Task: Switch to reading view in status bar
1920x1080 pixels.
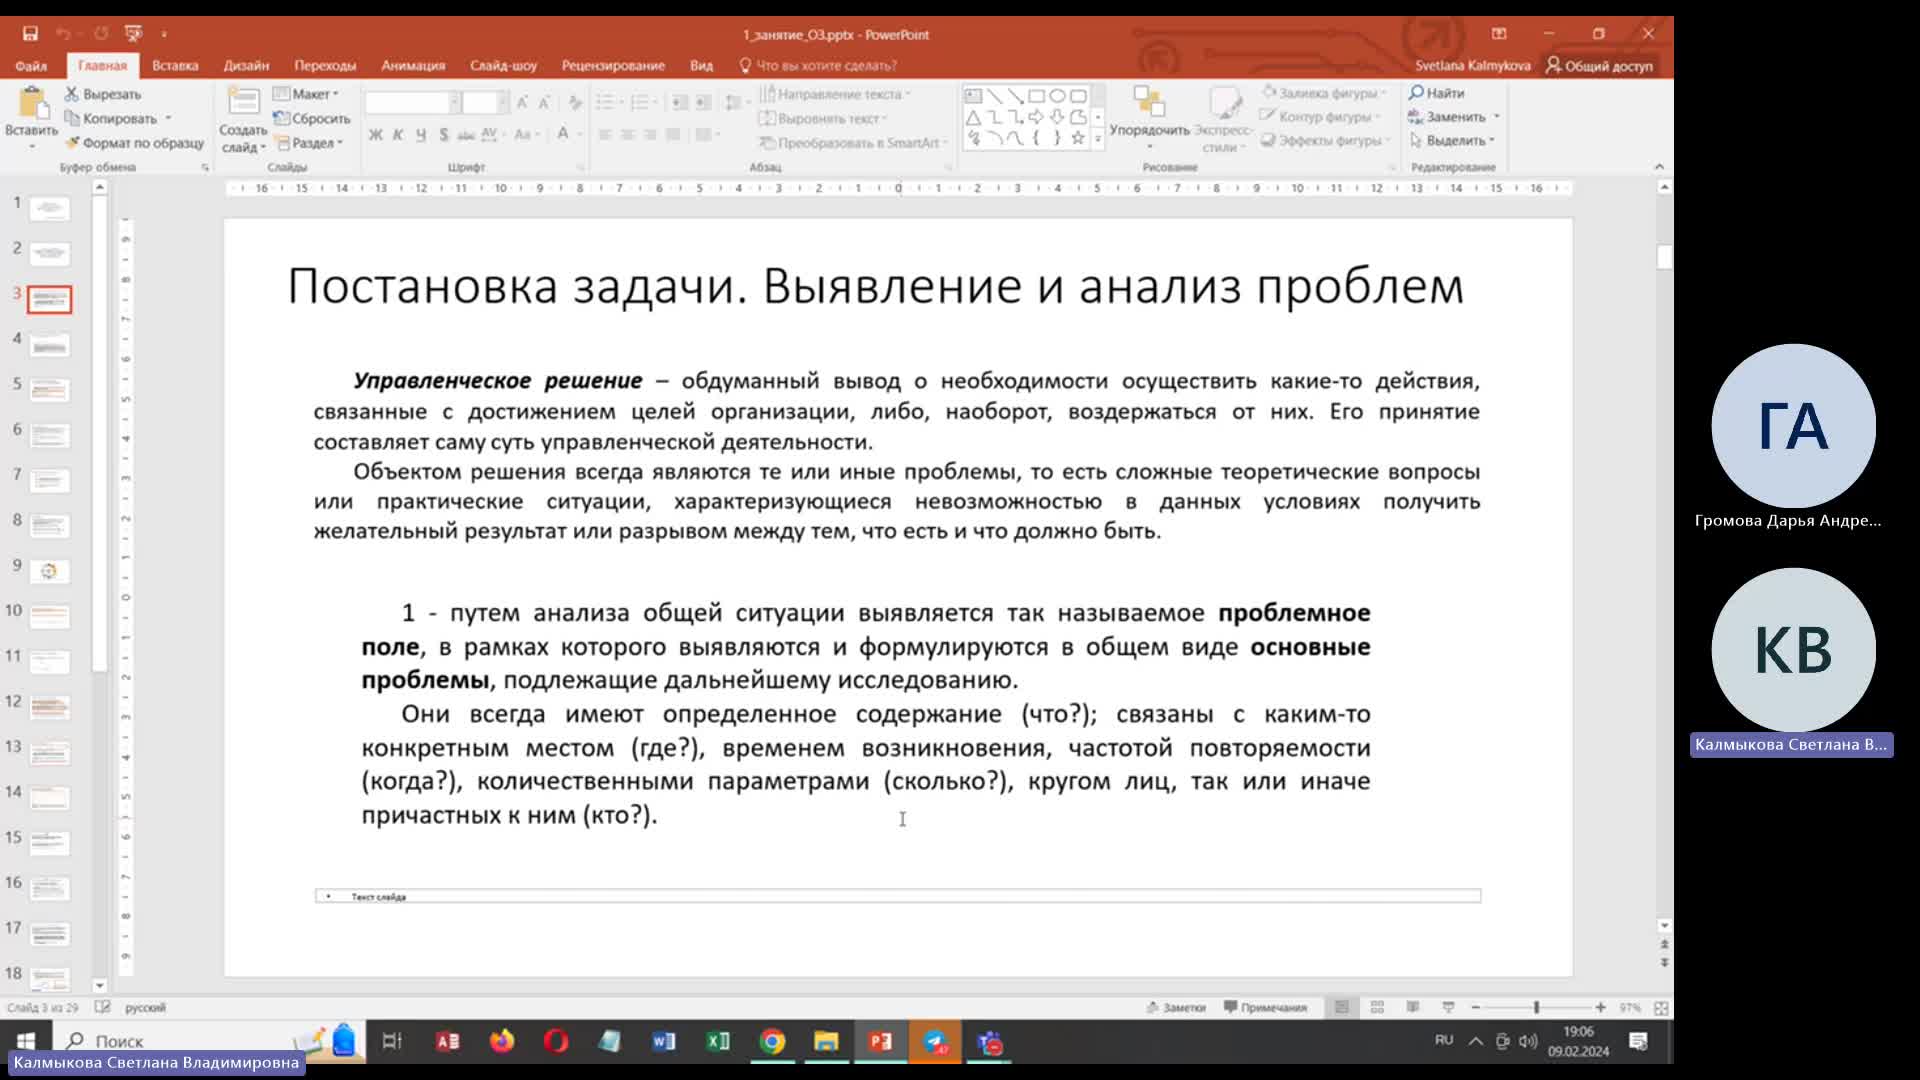Action: (1412, 1007)
